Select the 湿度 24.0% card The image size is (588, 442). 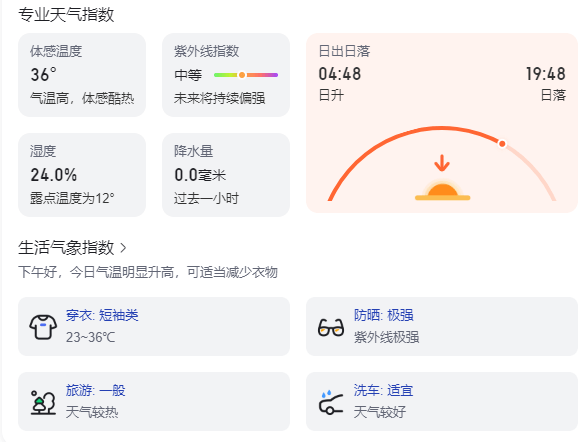[82, 175]
